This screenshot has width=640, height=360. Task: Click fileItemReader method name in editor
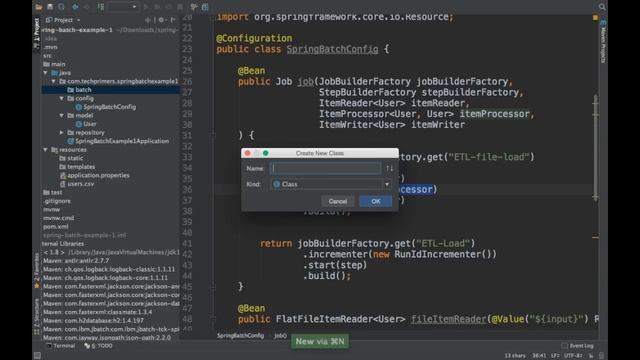pyautogui.click(x=449, y=319)
